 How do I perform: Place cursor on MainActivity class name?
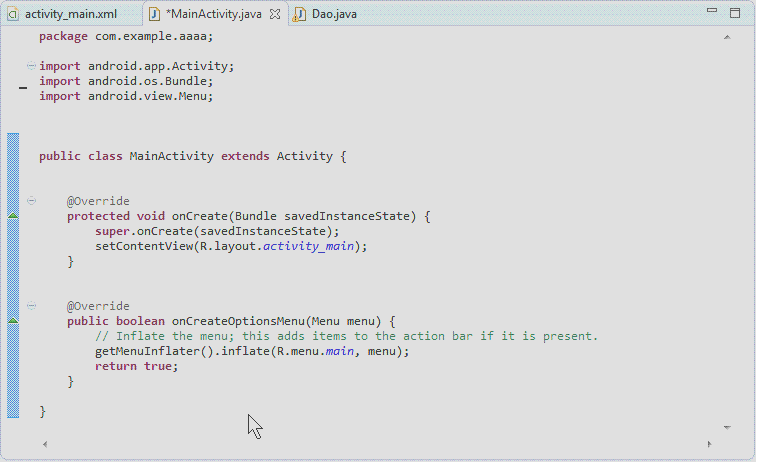(x=172, y=156)
